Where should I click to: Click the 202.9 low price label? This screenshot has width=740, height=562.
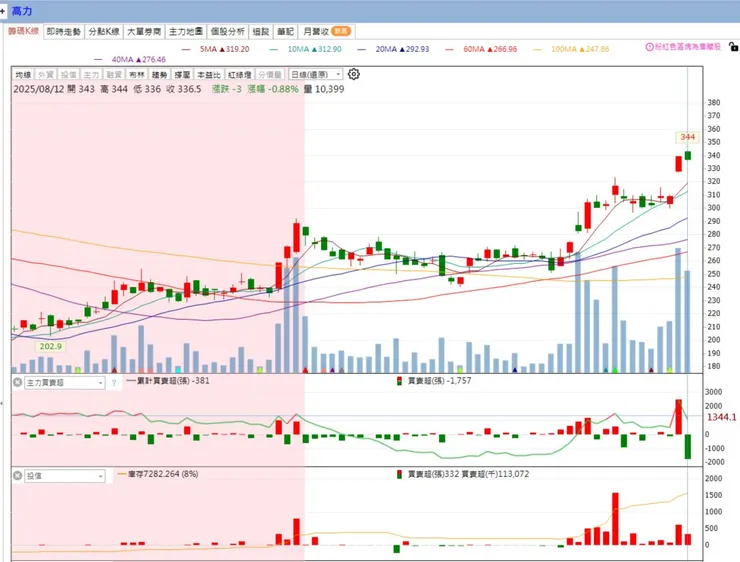(50, 346)
